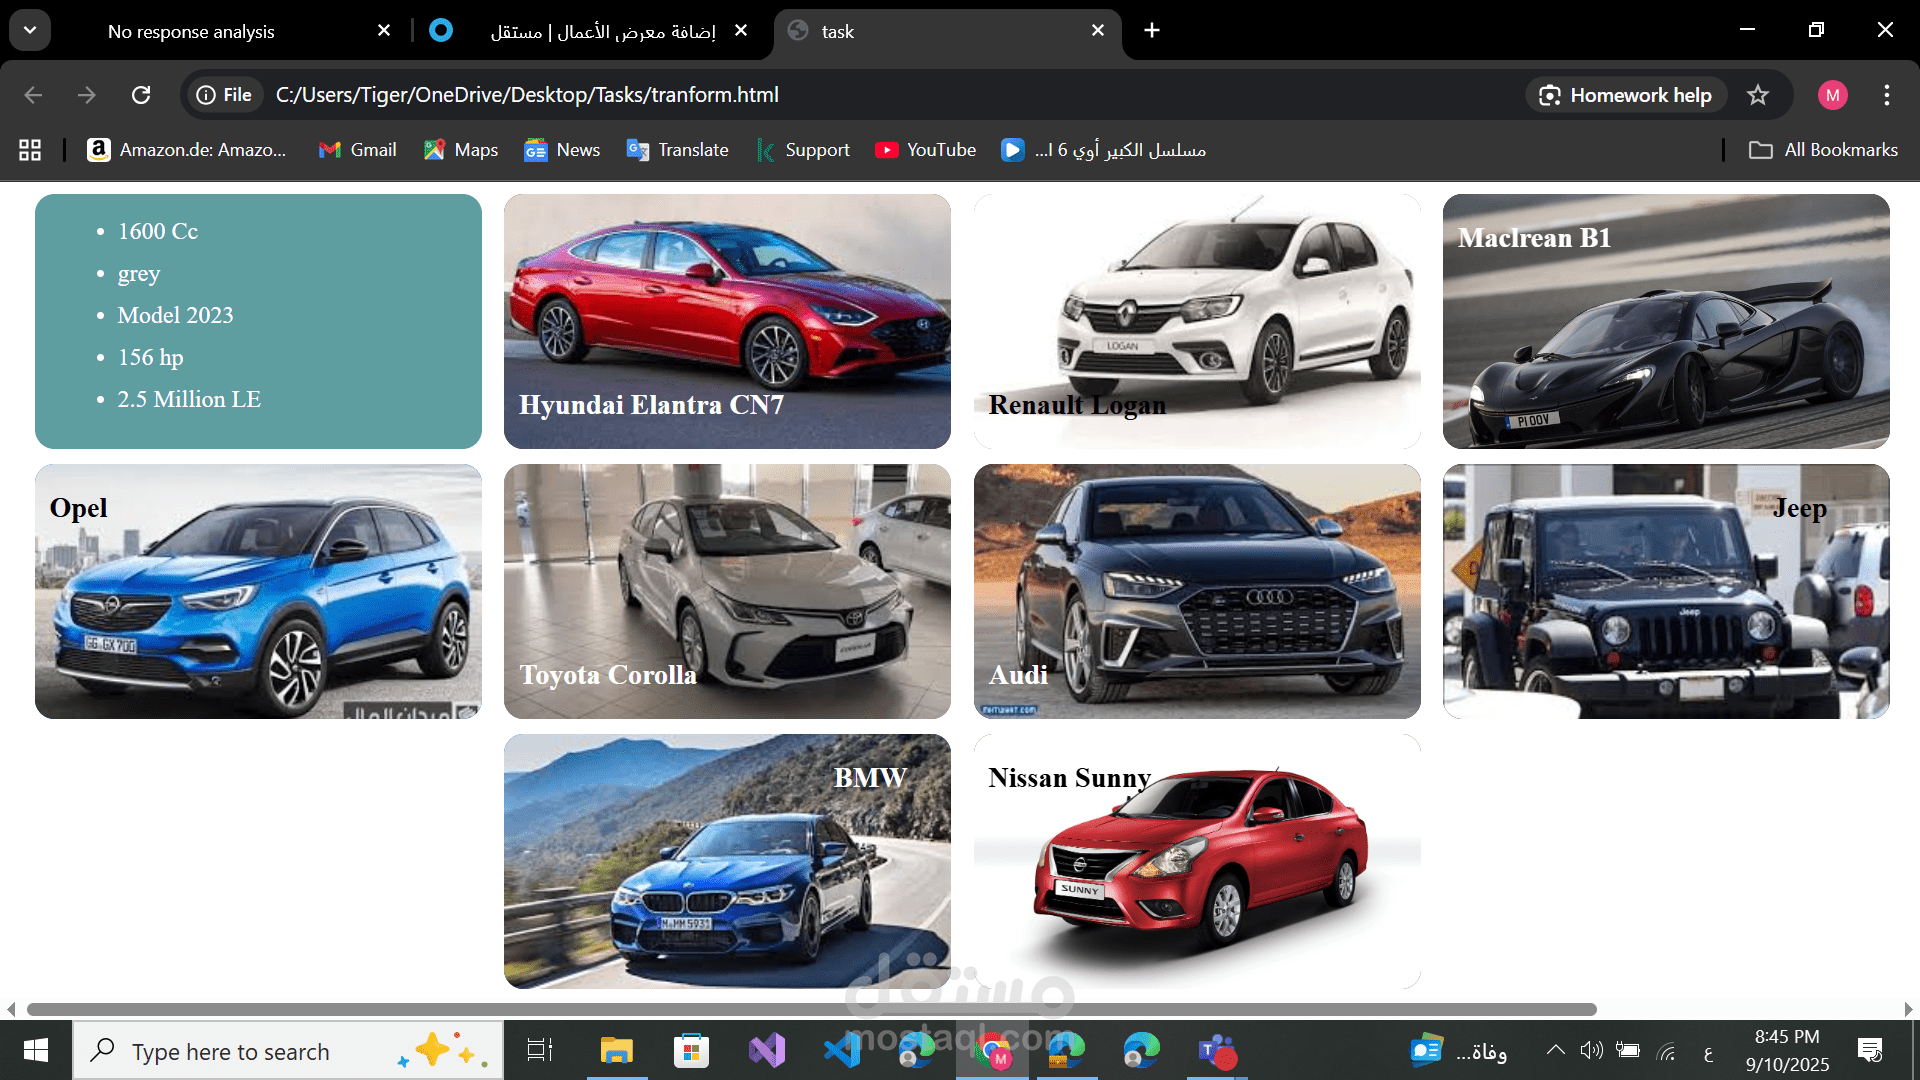Screen dimensions: 1920x1080
Task: Click the Jeep car card
Action: pos(1666,591)
